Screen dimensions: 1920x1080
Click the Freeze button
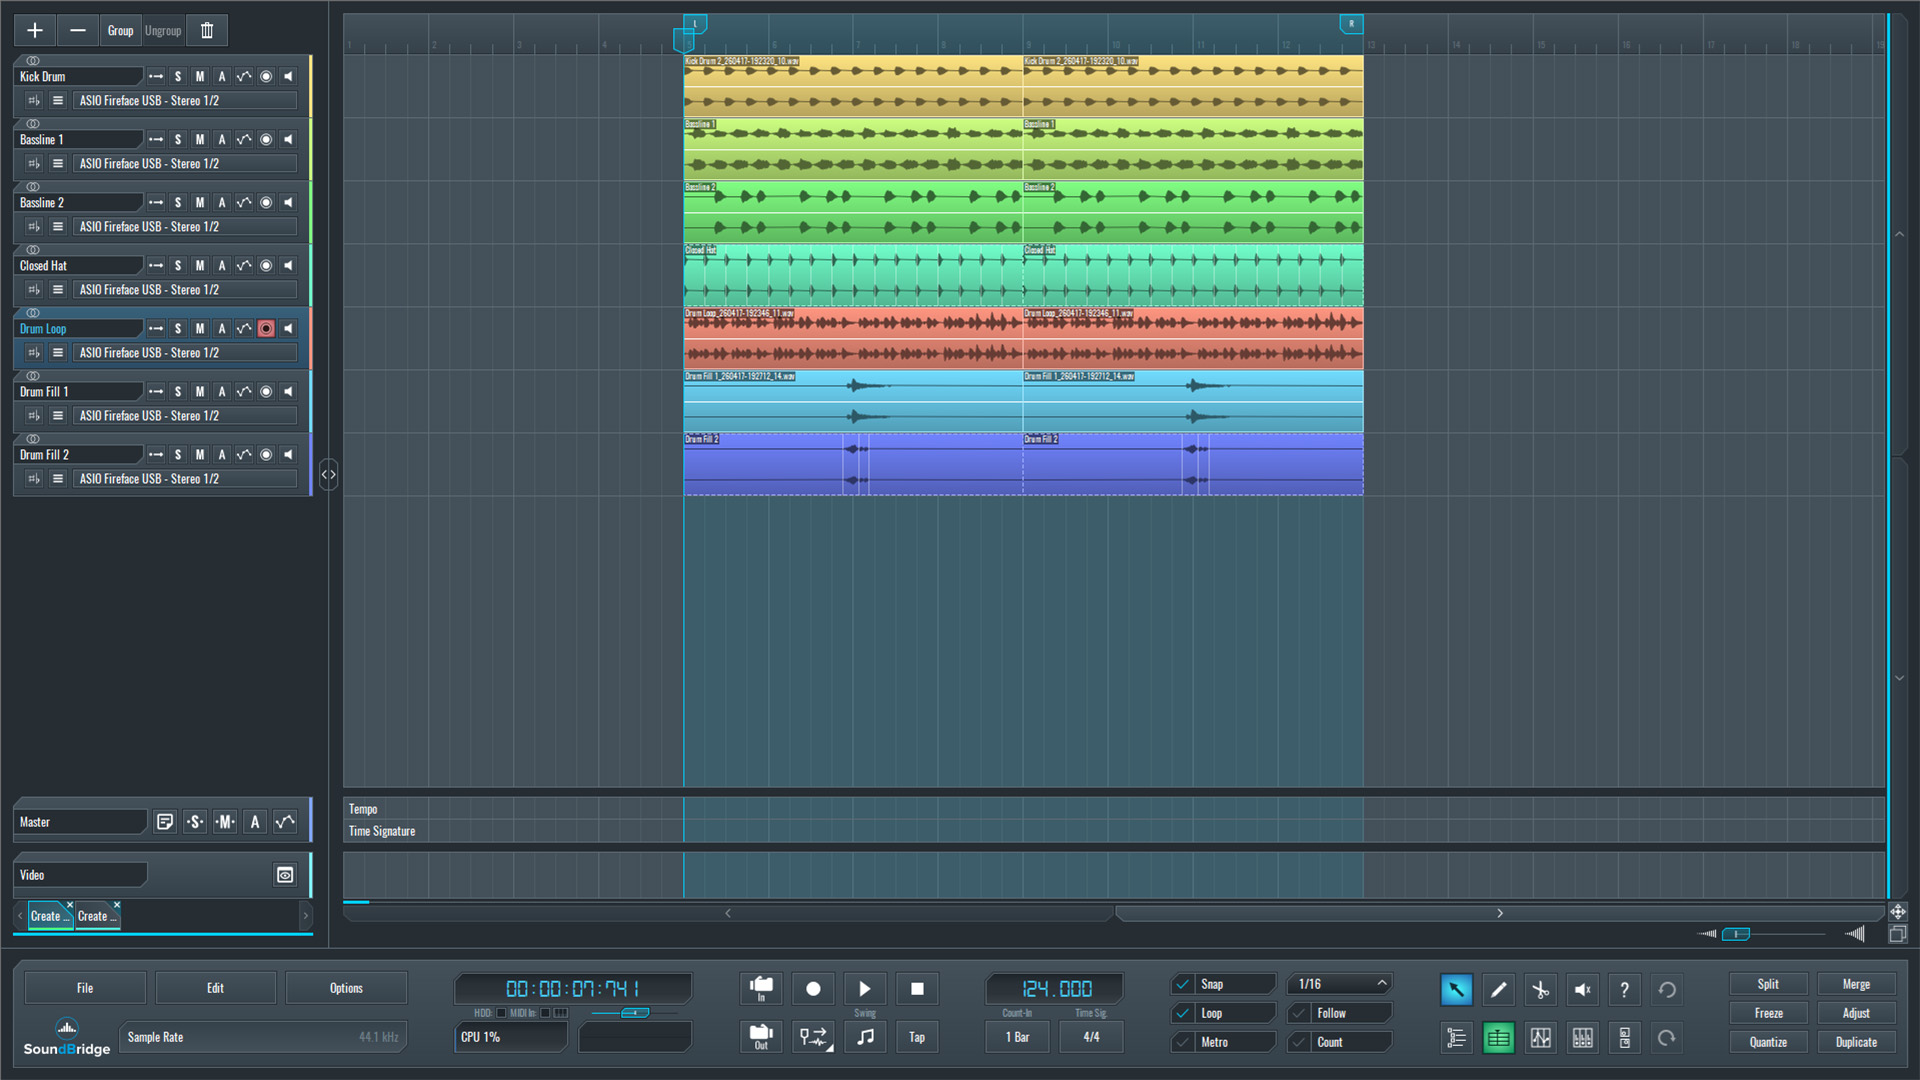point(1768,1013)
